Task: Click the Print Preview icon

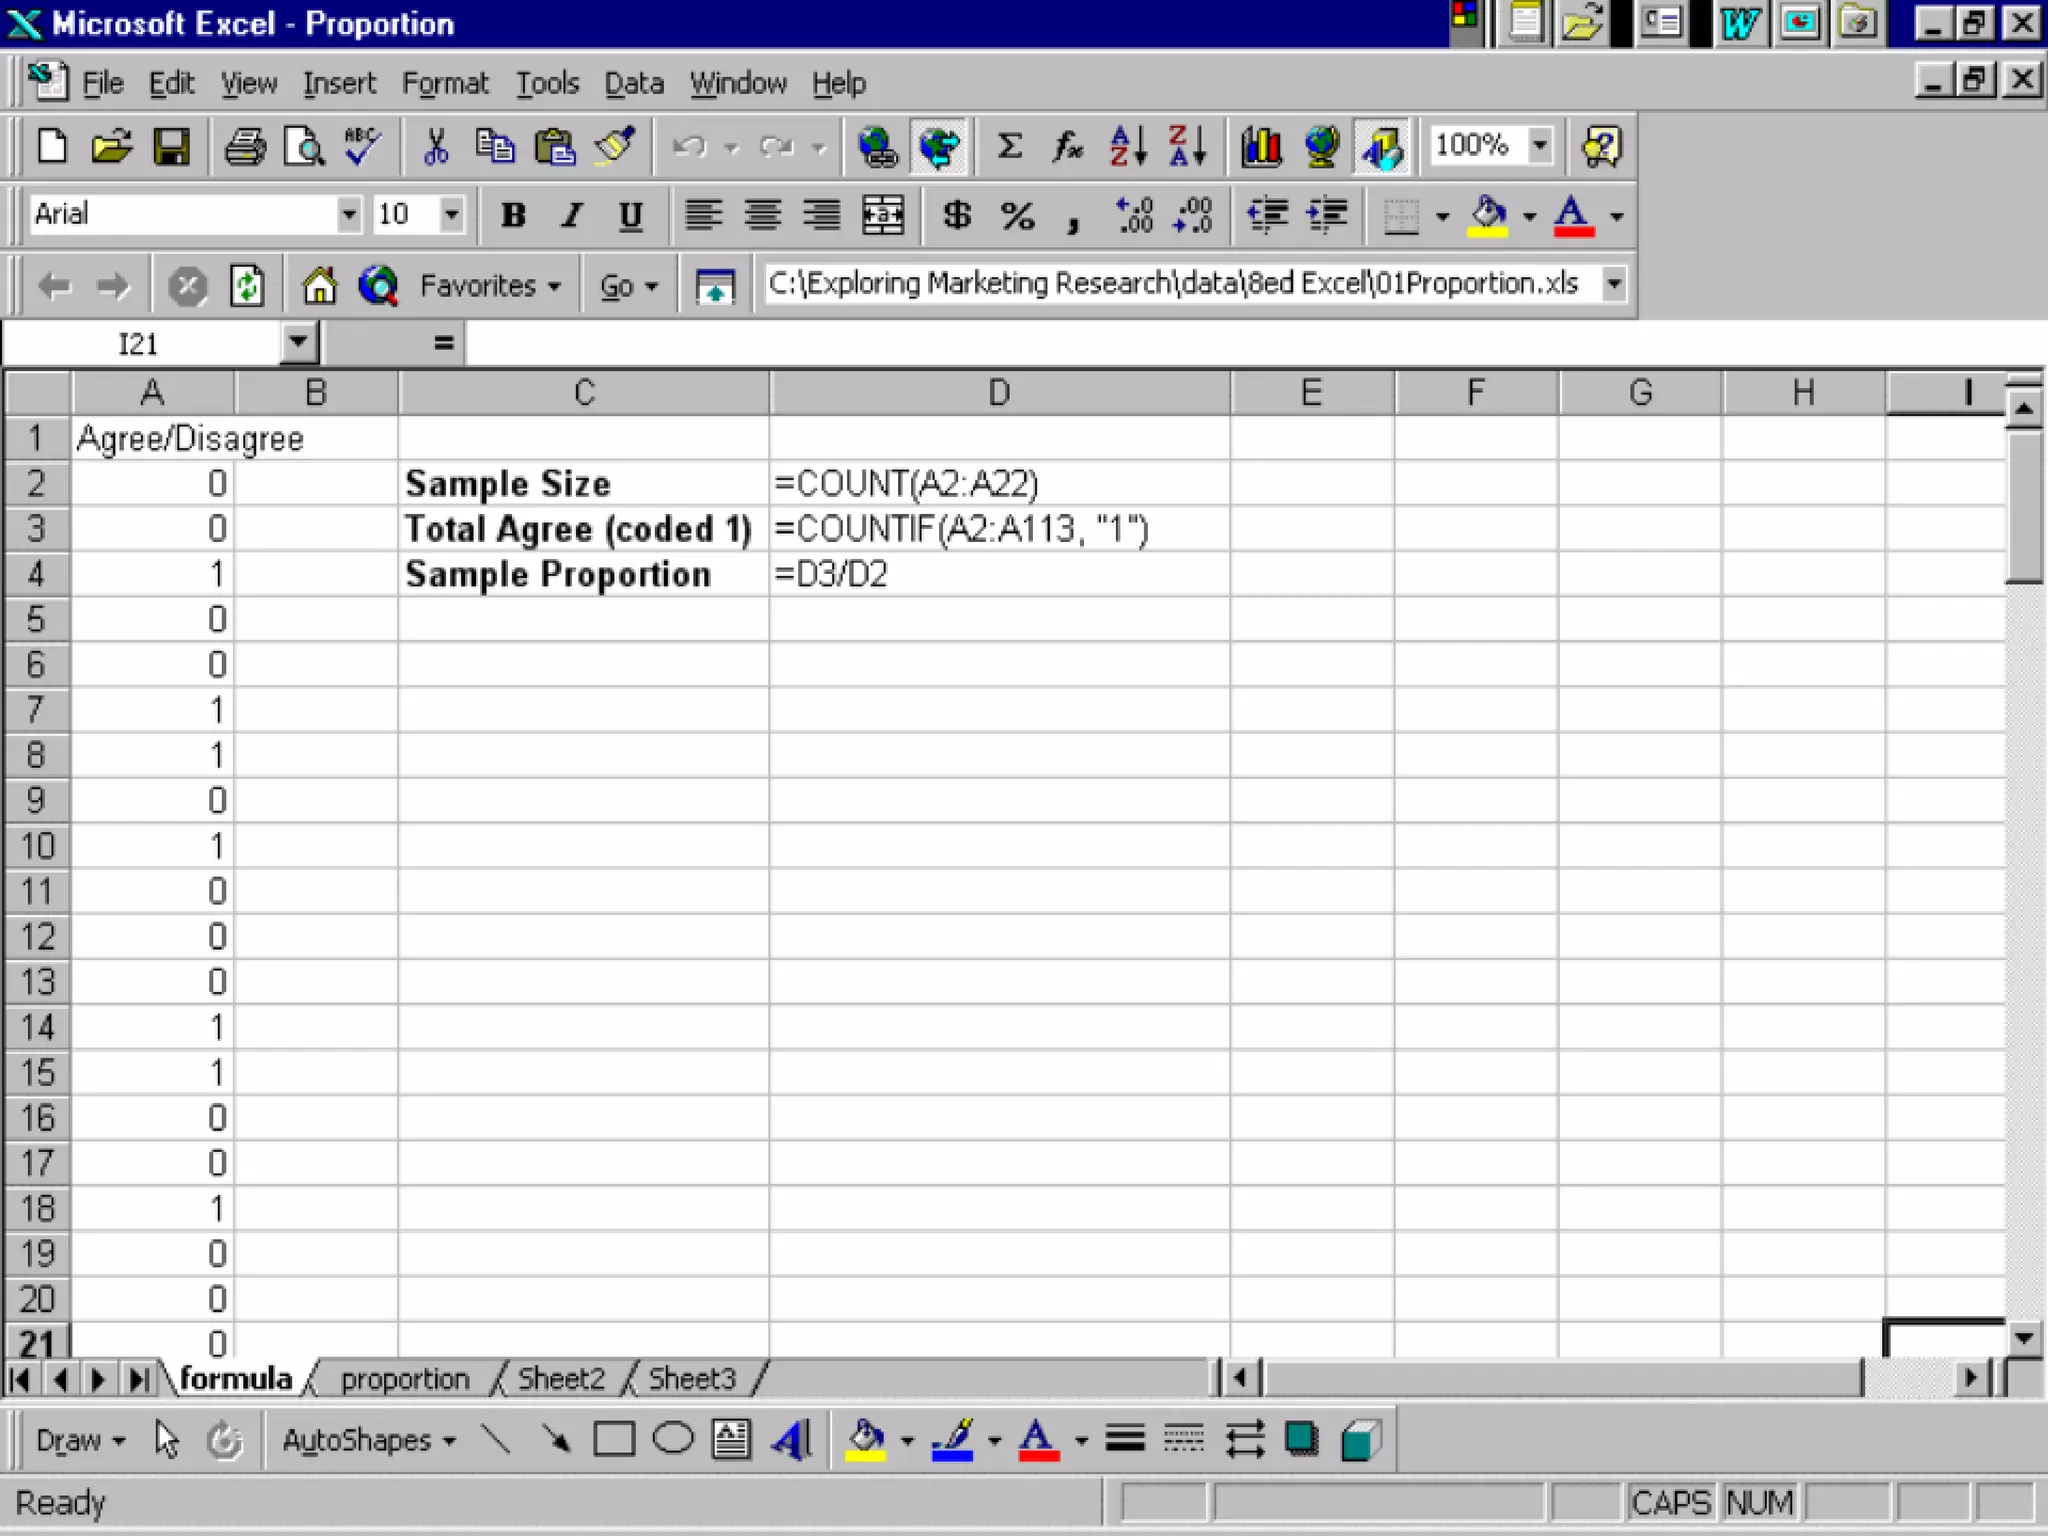Action: pos(304,147)
